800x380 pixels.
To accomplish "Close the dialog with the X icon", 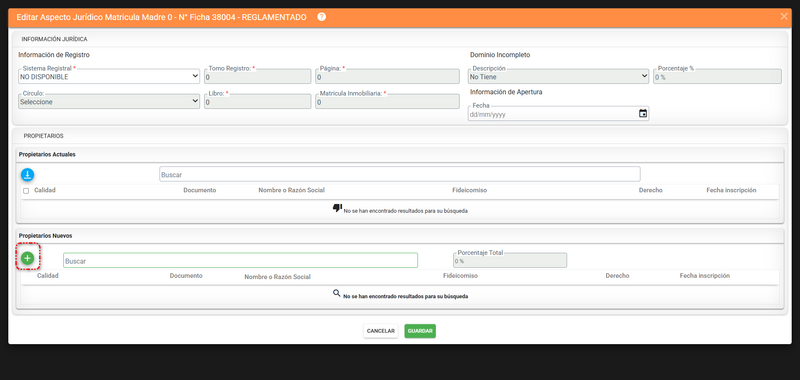I will 784,16.
